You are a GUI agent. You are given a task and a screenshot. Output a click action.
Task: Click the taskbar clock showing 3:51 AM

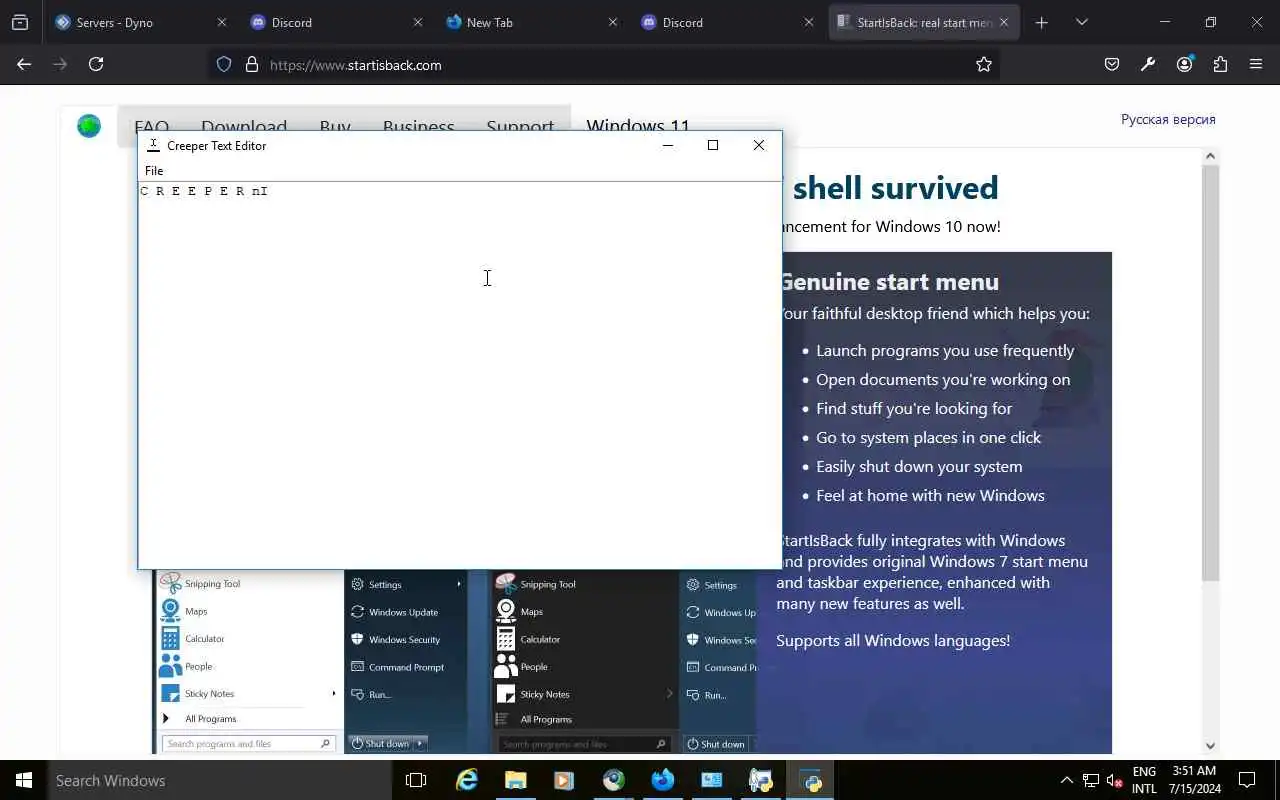[x=1194, y=780]
